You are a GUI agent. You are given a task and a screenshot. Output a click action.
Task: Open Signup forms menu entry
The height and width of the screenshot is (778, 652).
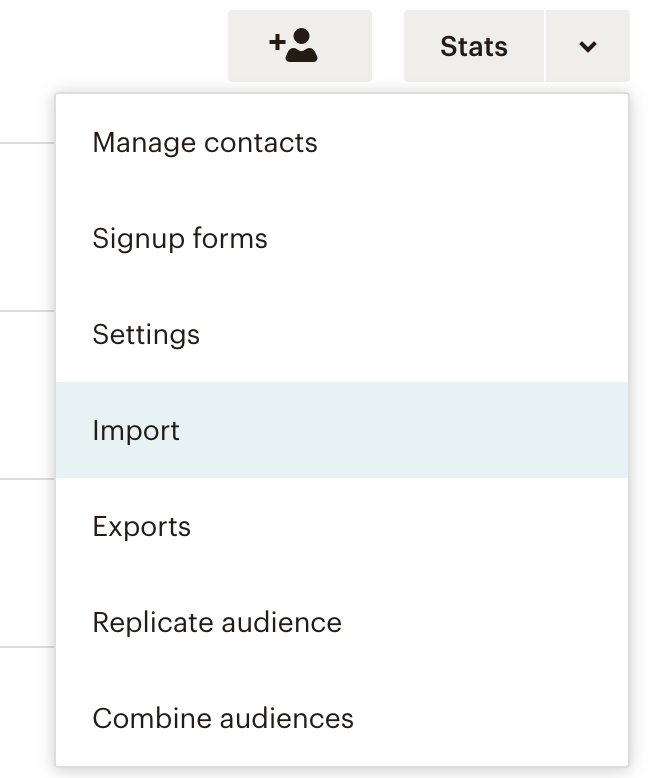[x=180, y=239]
